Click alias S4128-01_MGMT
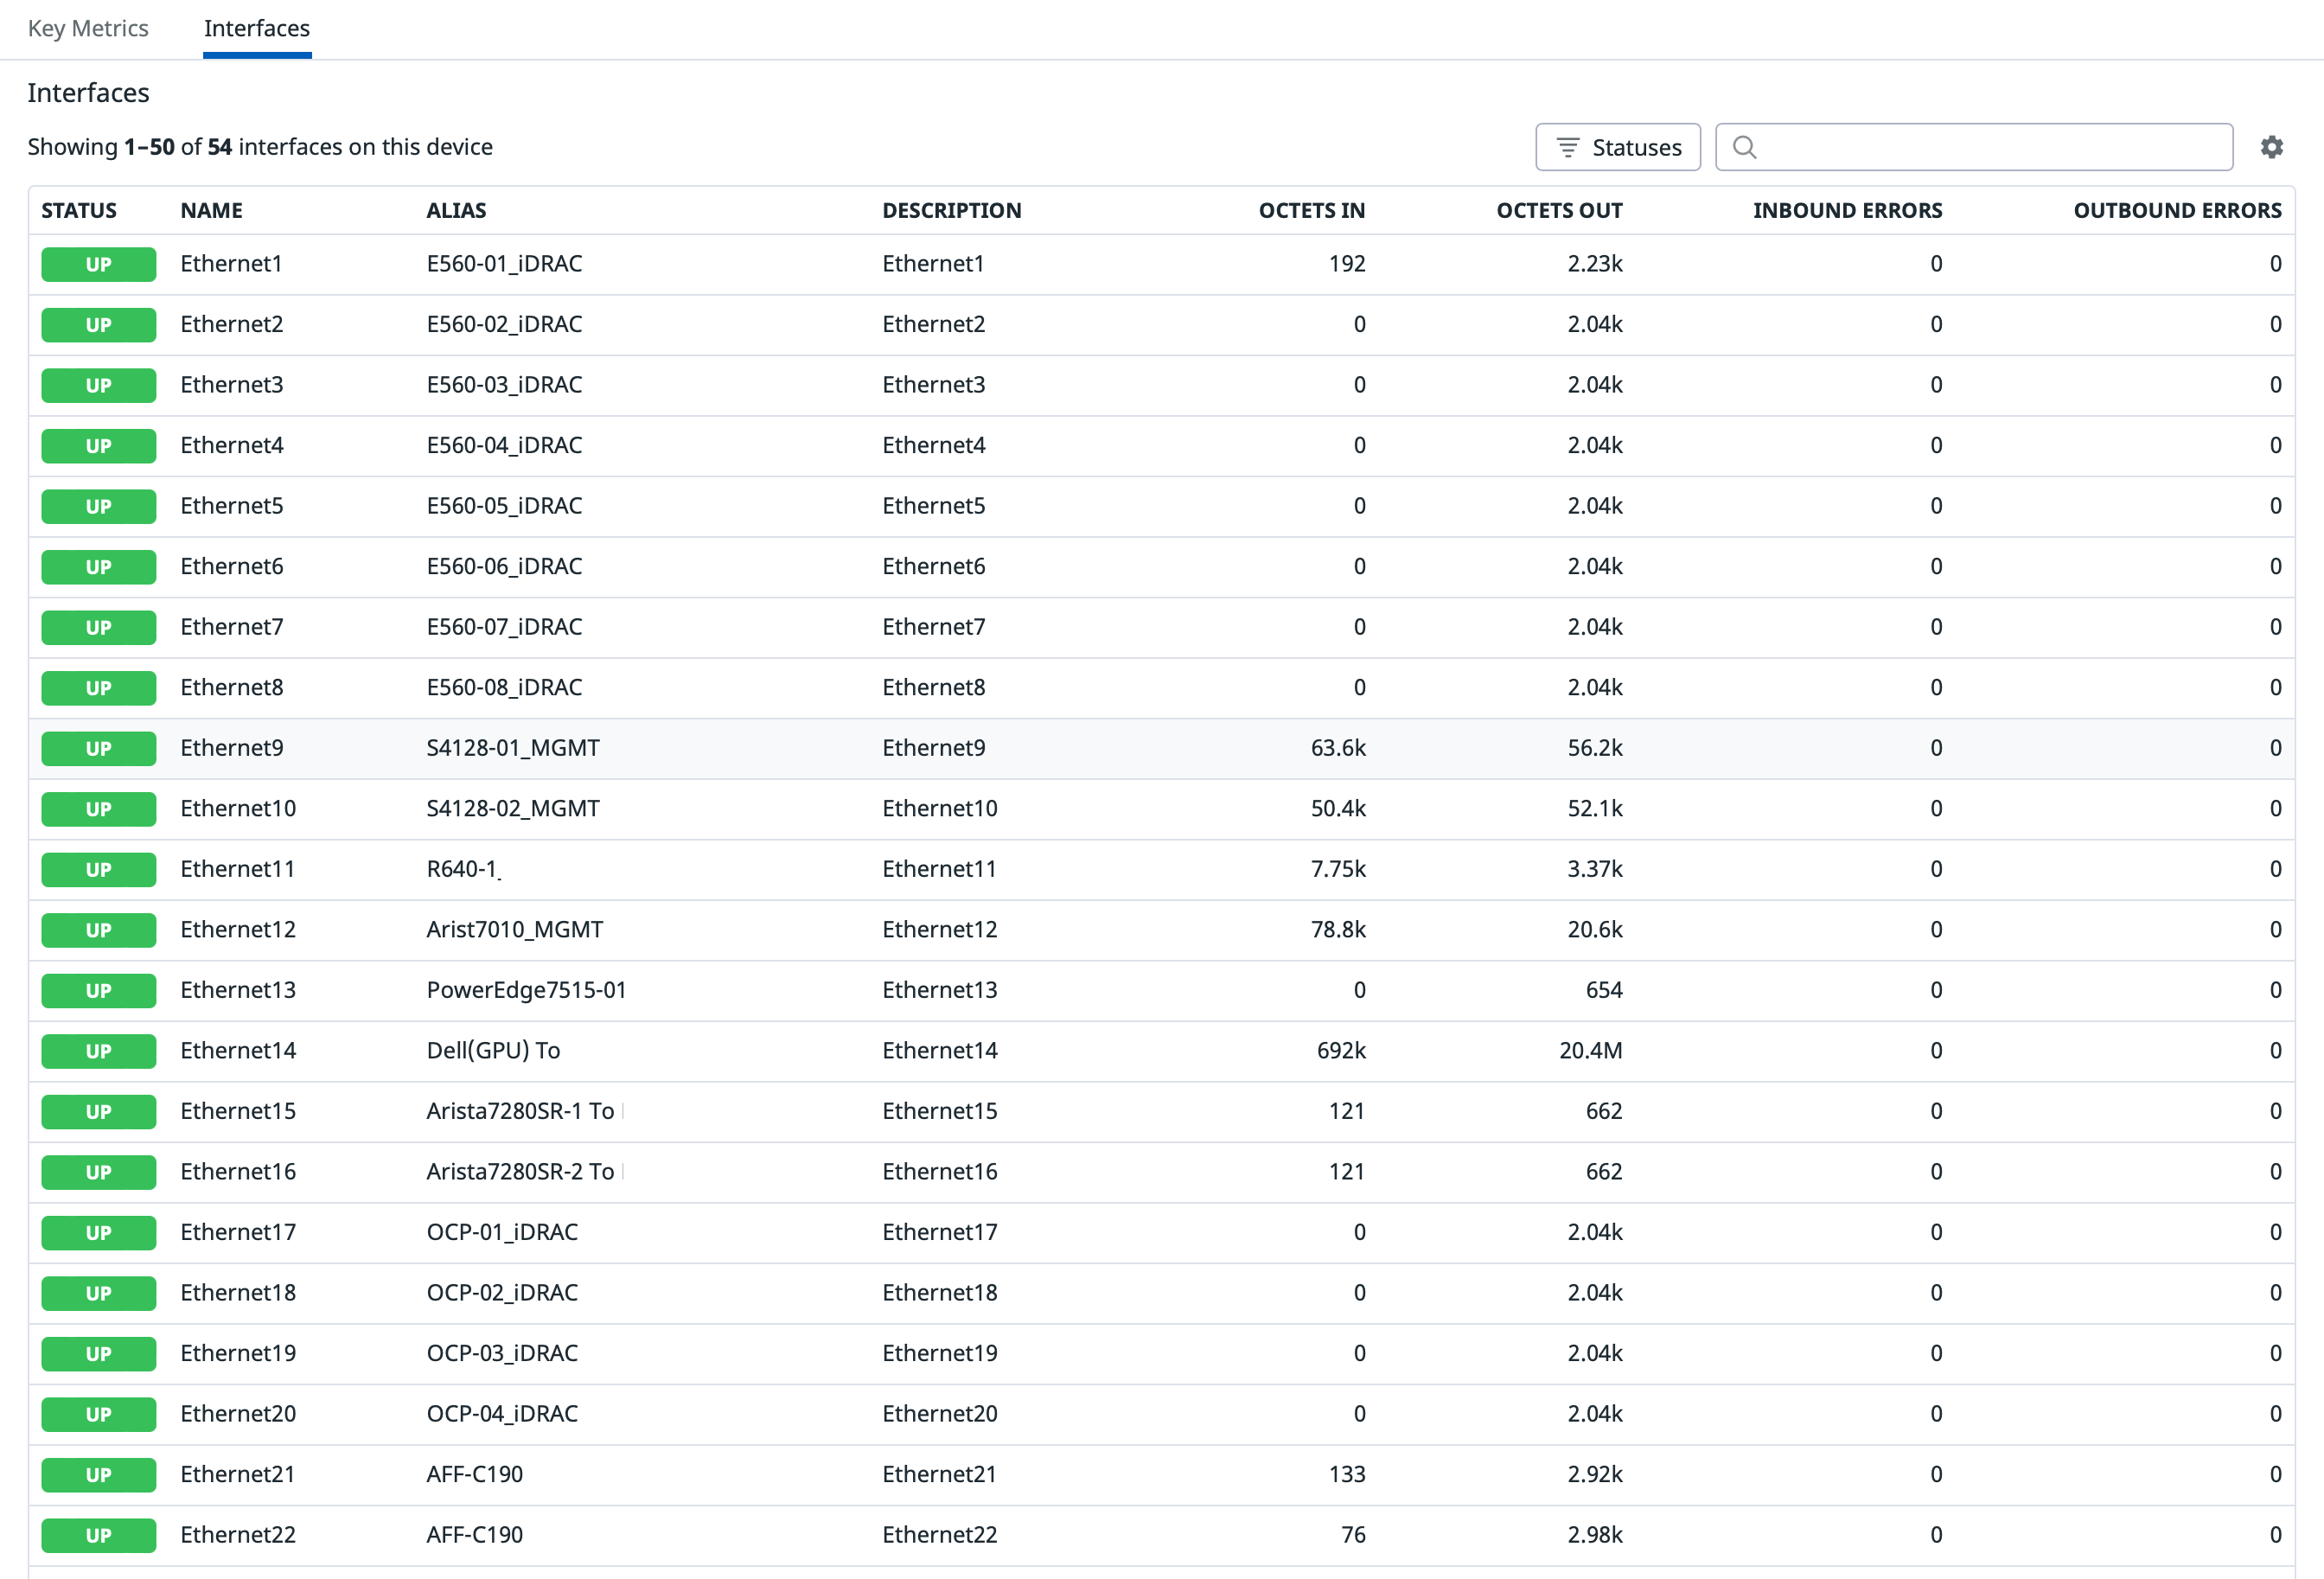 pos(513,748)
